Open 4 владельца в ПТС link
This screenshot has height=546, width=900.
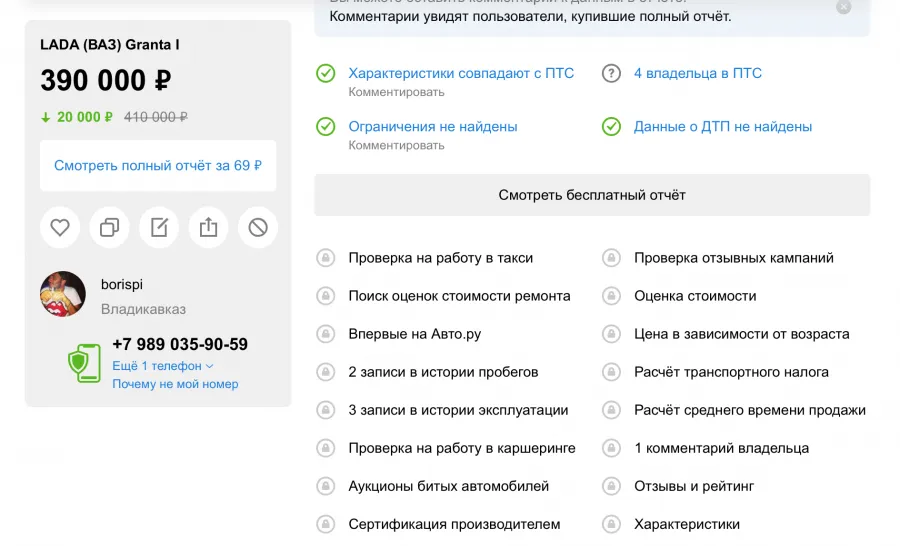[698, 73]
